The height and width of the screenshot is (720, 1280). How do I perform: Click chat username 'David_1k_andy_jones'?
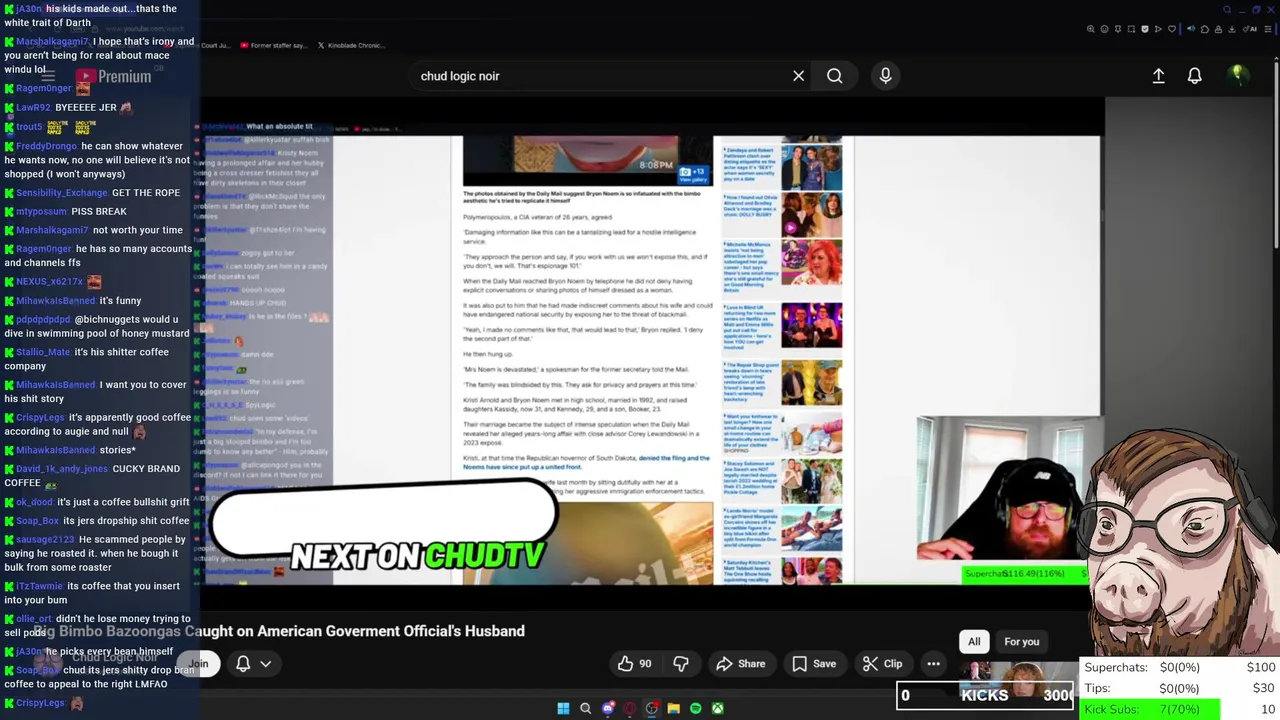[62, 468]
